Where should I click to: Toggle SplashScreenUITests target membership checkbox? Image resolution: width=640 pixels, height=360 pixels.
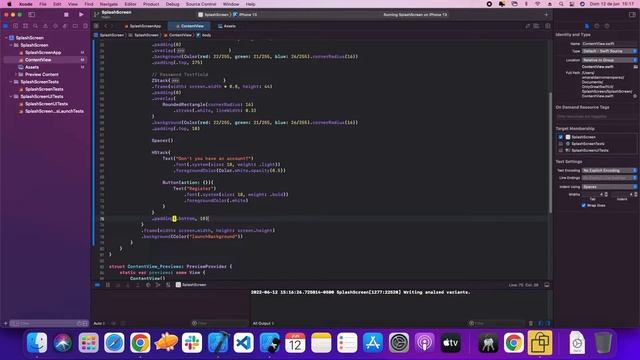tap(561, 150)
